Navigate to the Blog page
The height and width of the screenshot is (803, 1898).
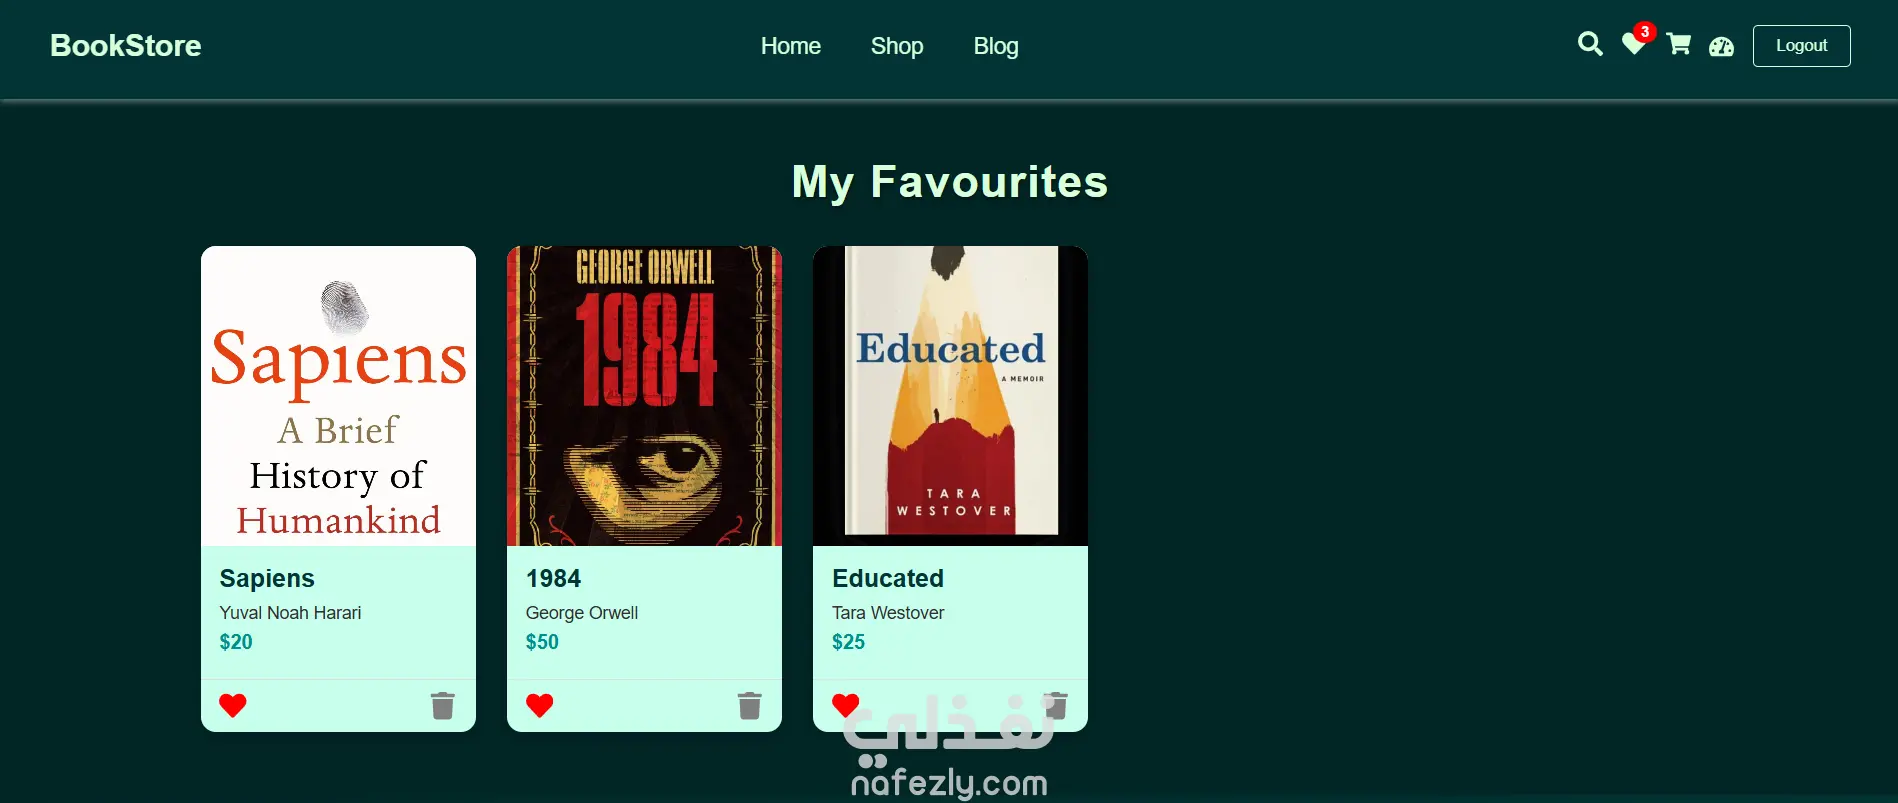click(996, 46)
